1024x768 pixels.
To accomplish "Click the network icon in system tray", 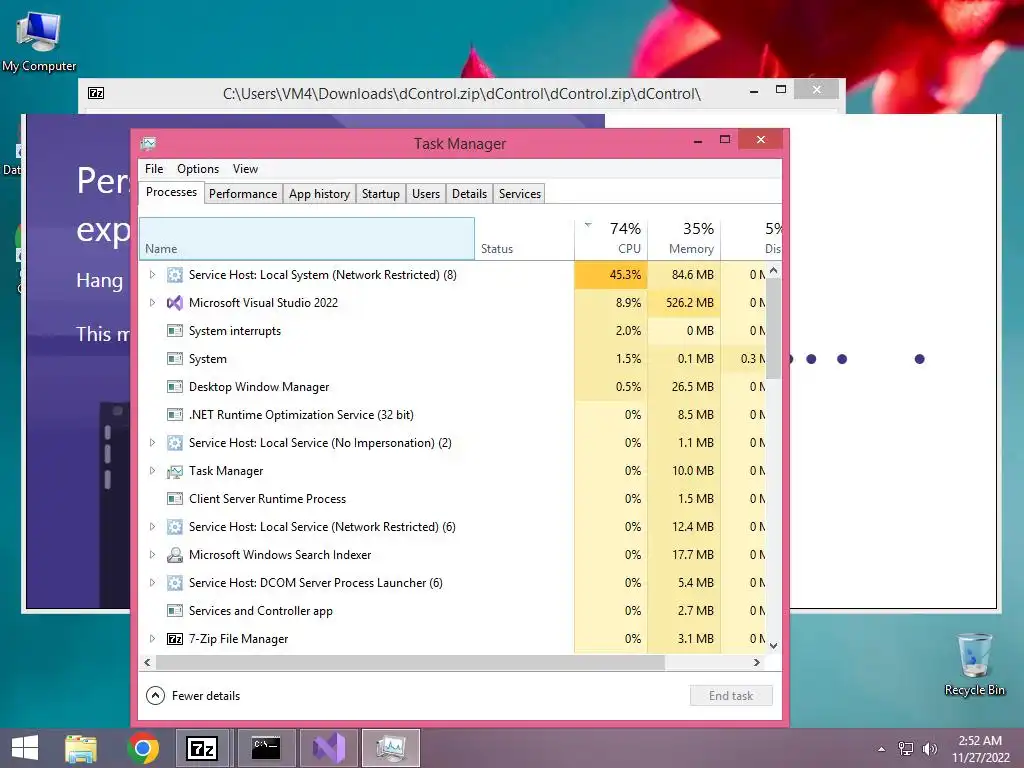I will (906, 749).
